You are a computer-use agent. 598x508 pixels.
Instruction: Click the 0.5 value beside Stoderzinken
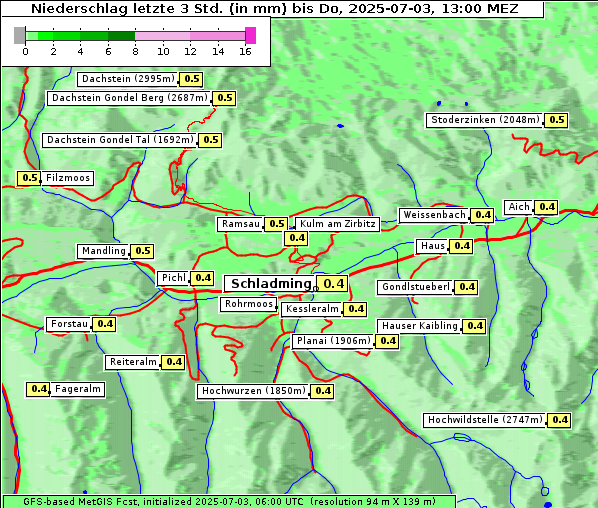pyautogui.click(x=556, y=120)
